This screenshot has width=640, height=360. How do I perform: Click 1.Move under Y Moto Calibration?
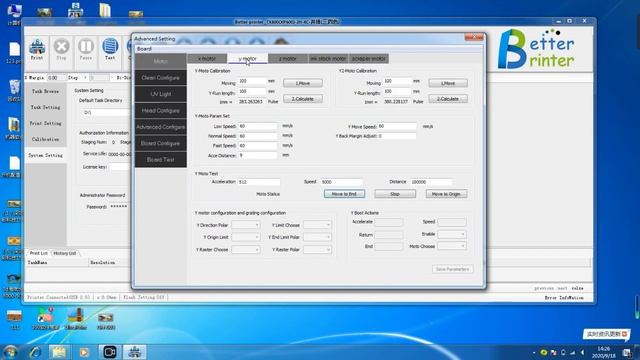303,83
